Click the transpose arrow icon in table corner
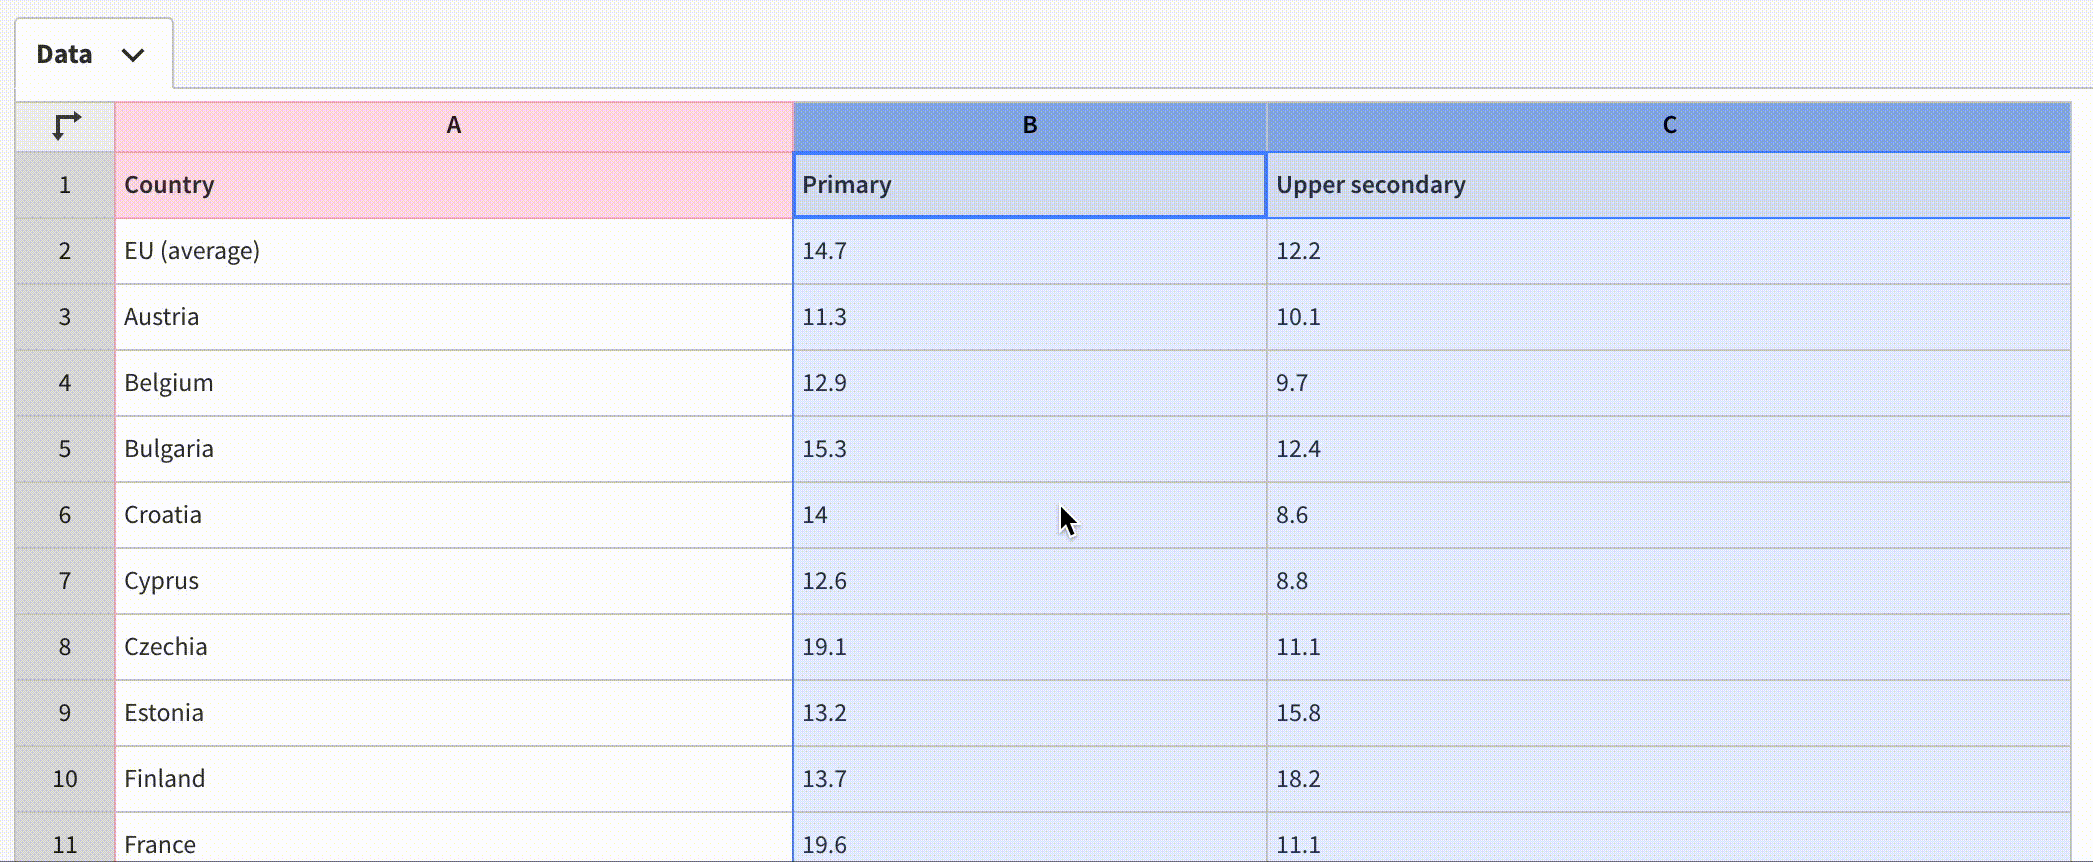 66,126
